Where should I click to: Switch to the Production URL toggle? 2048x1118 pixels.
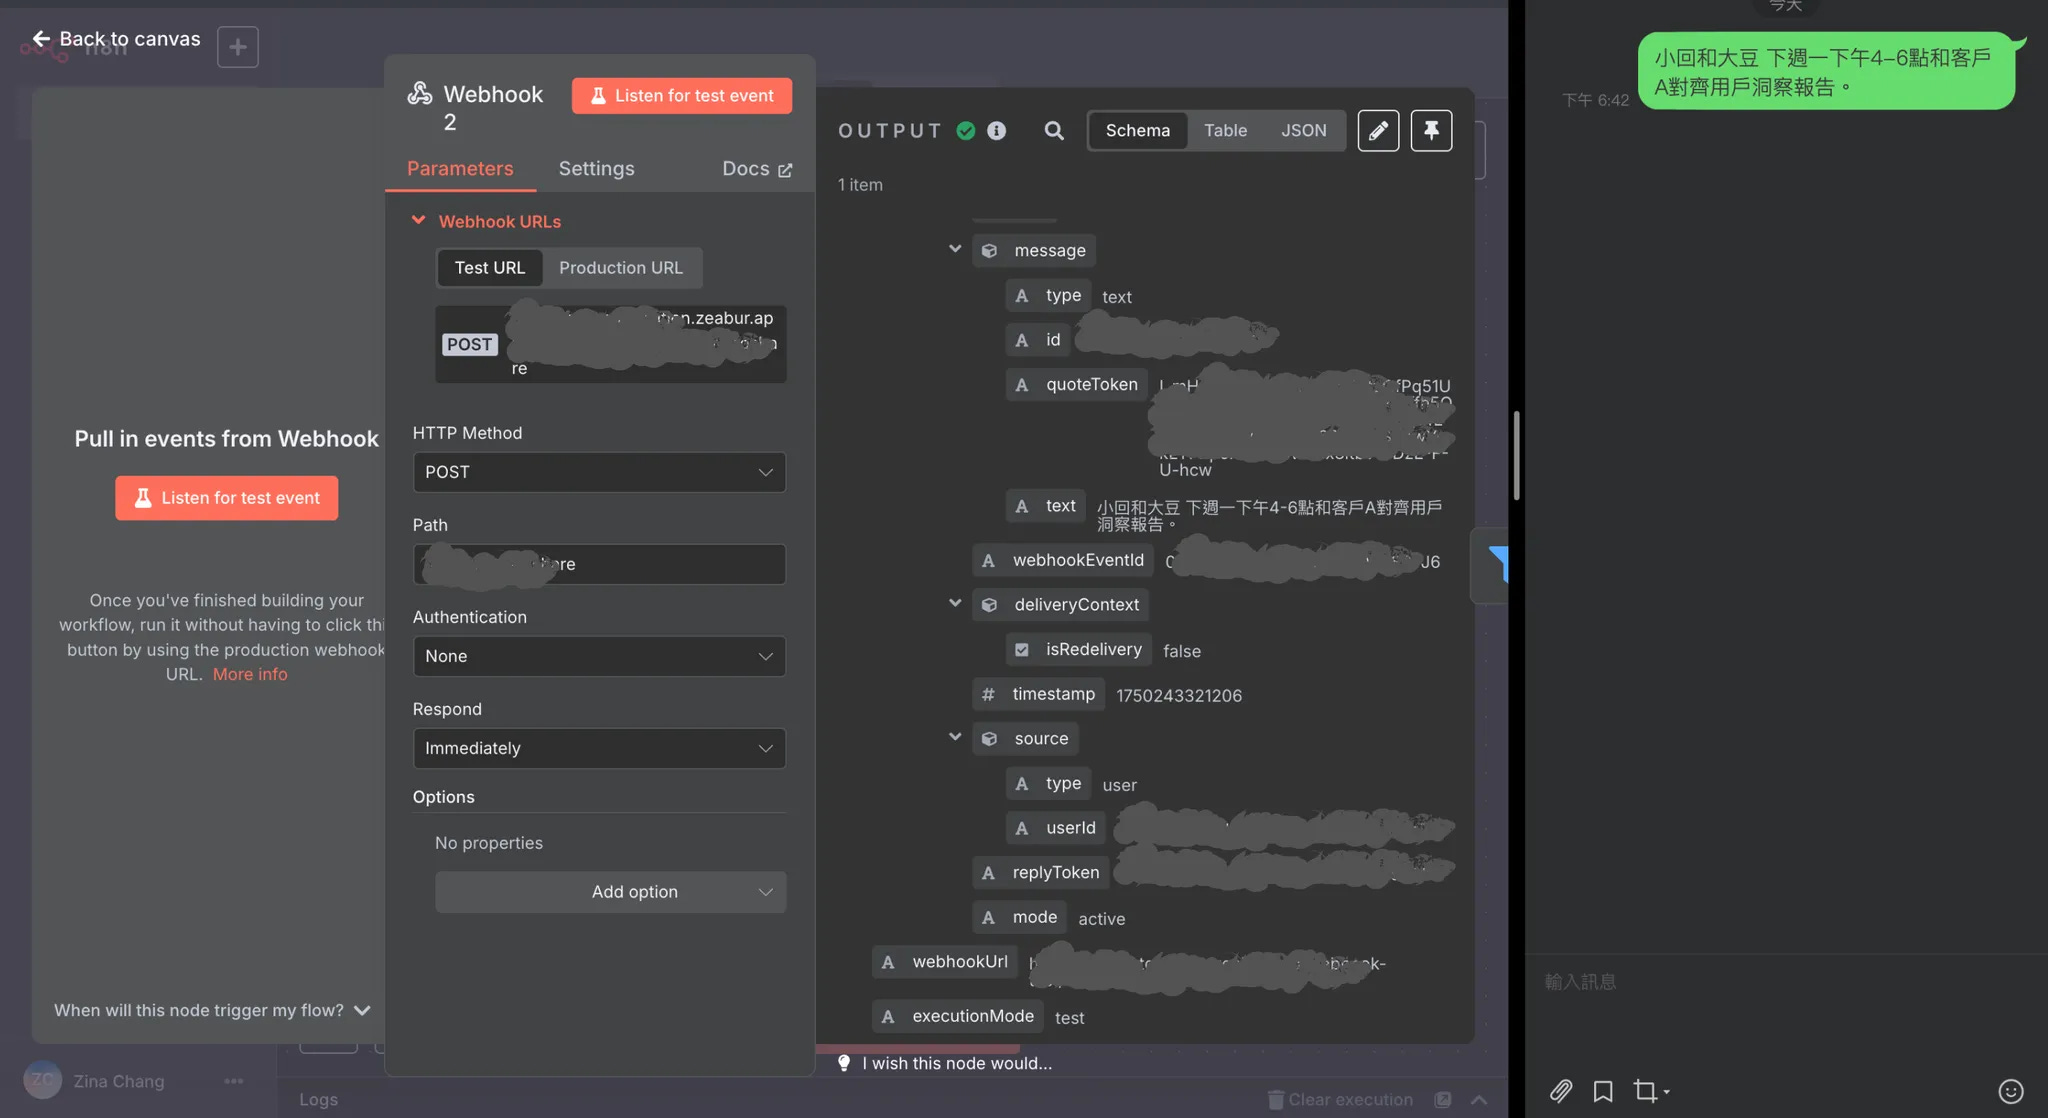pos(620,268)
